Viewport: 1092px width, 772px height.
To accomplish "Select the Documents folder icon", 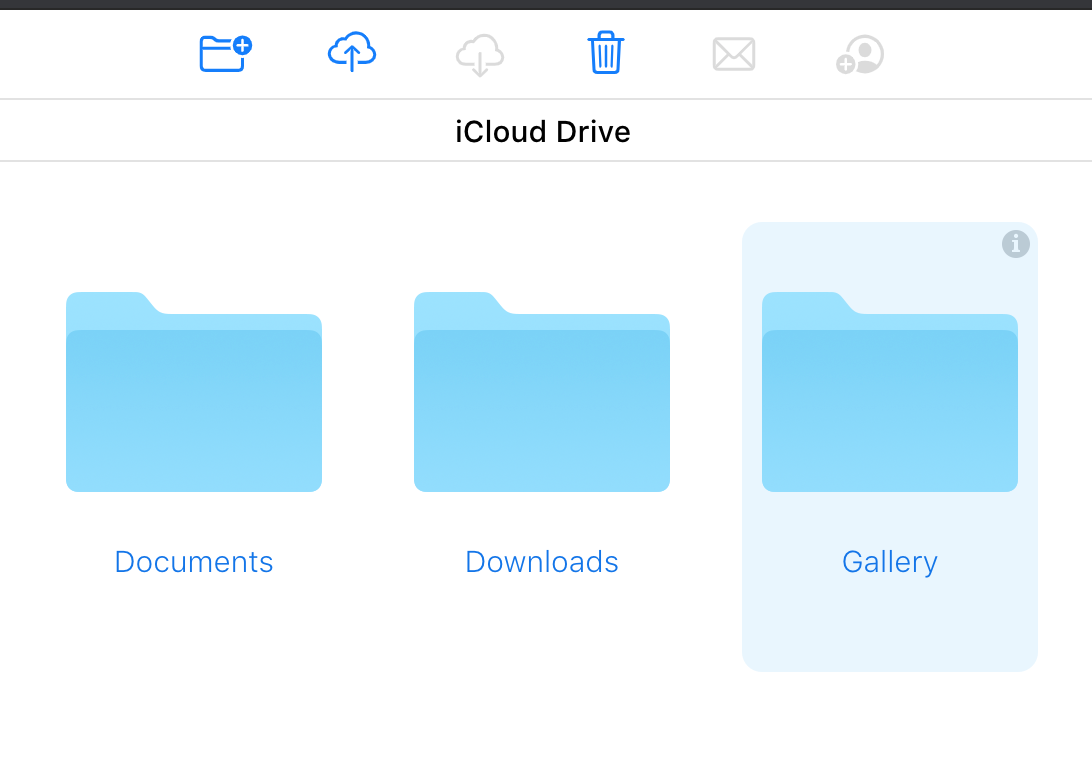I will point(194,392).
